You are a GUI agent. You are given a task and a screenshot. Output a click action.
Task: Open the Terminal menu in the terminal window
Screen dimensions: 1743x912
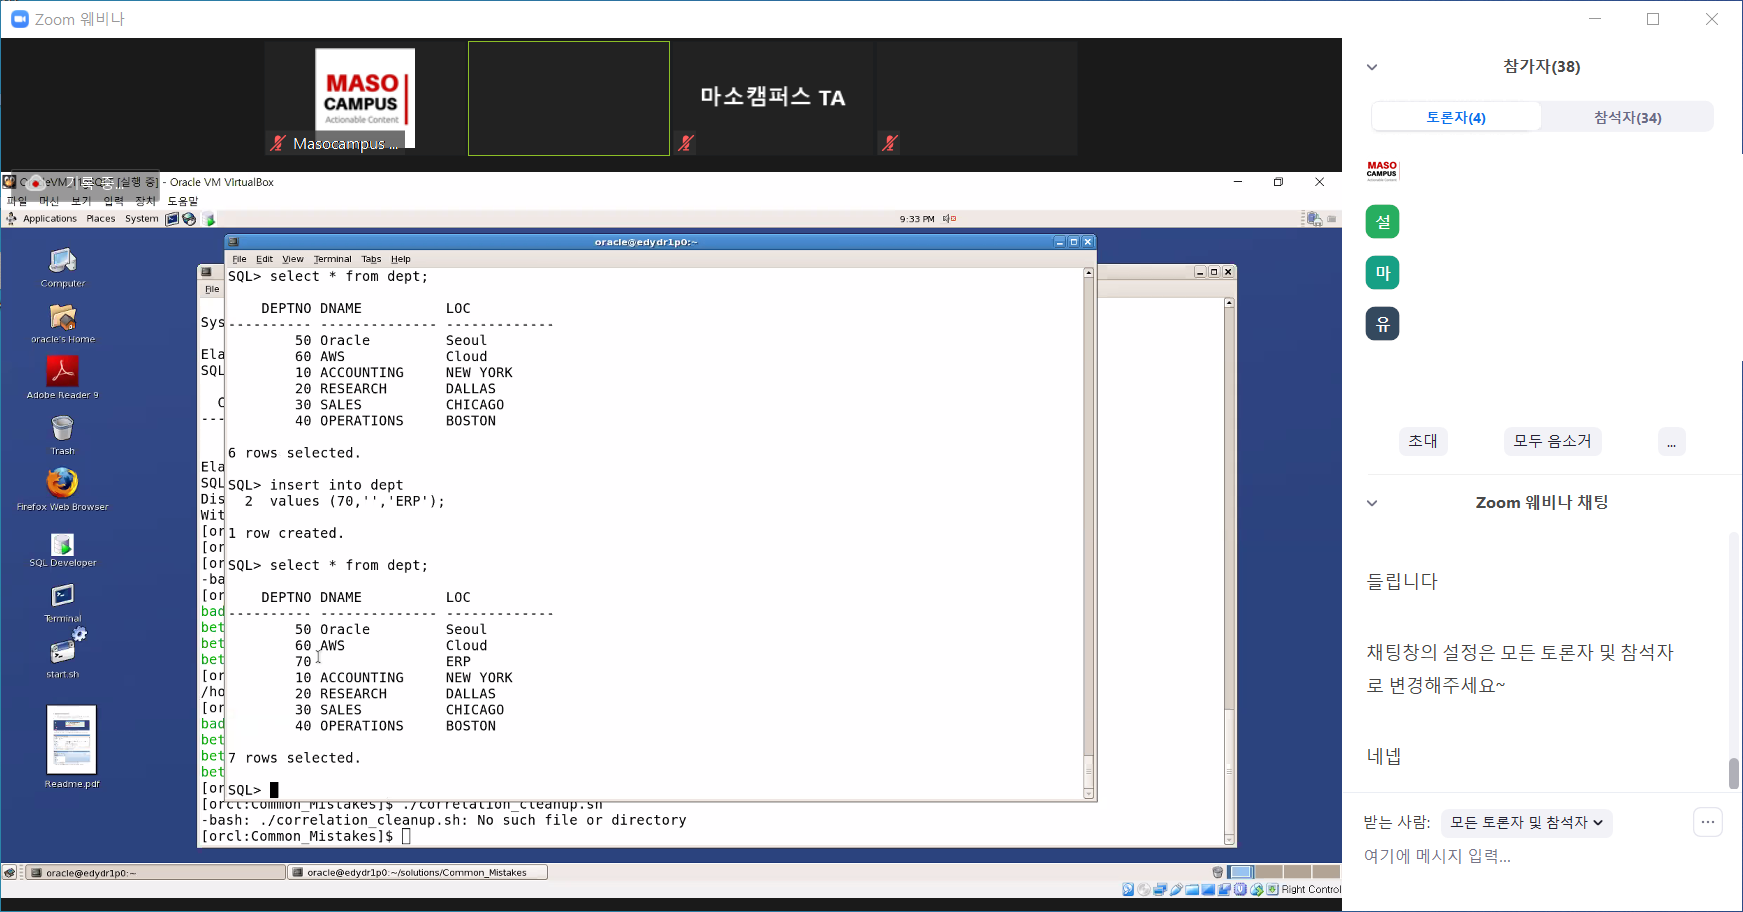tap(332, 259)
